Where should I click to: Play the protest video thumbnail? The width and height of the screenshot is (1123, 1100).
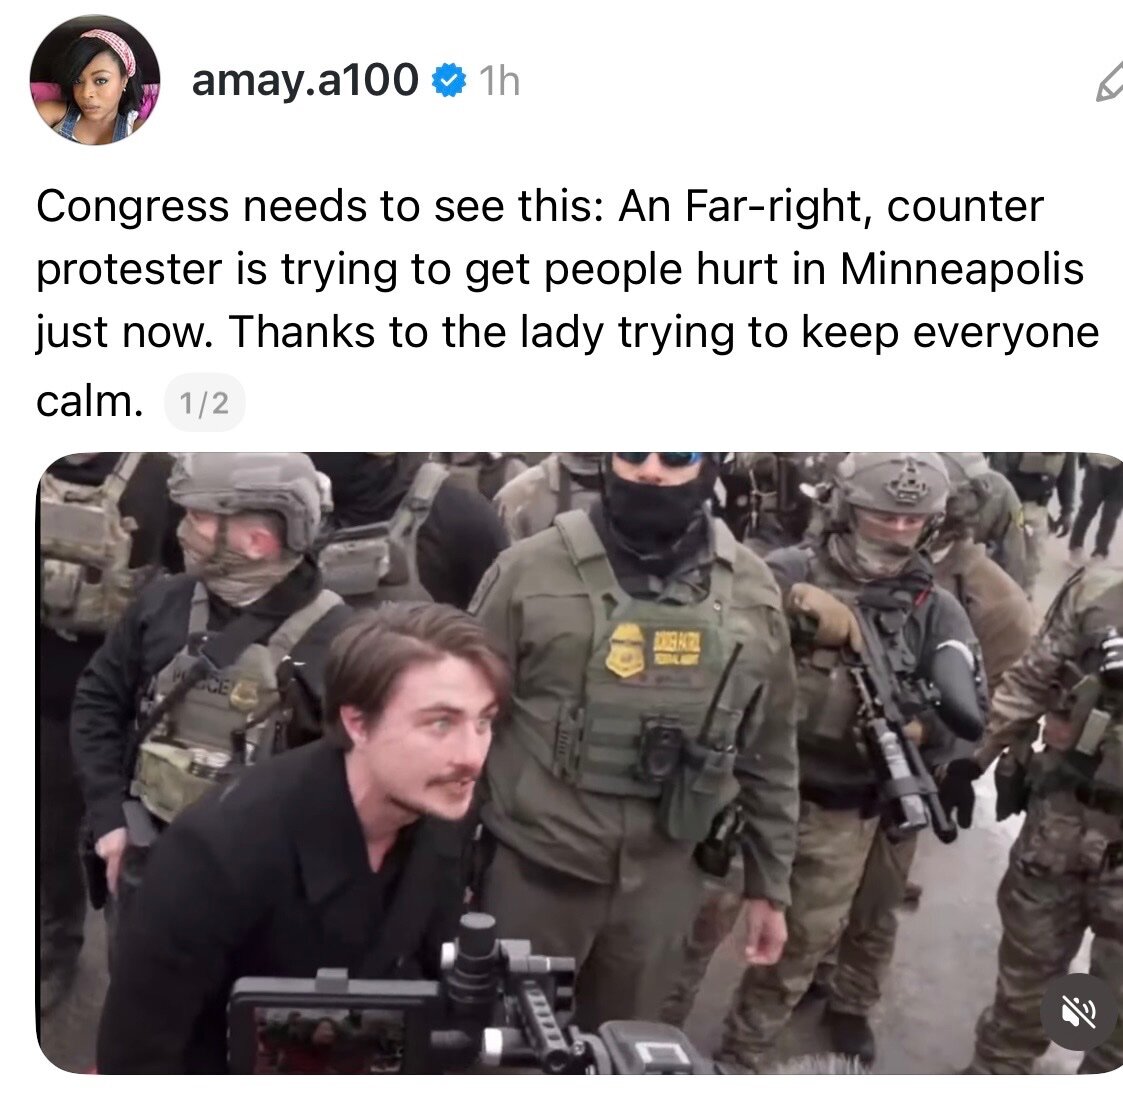click(579, 763)
